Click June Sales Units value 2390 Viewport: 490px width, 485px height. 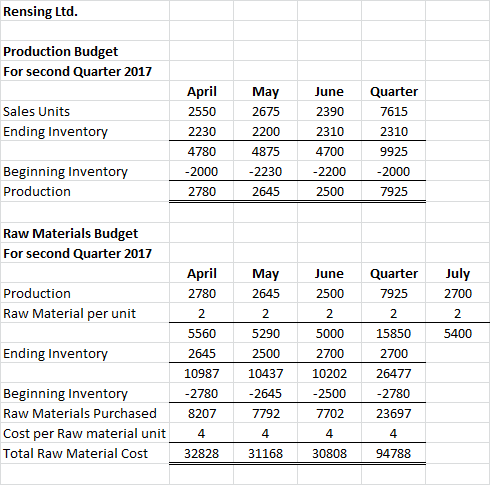tap(330, 112)
